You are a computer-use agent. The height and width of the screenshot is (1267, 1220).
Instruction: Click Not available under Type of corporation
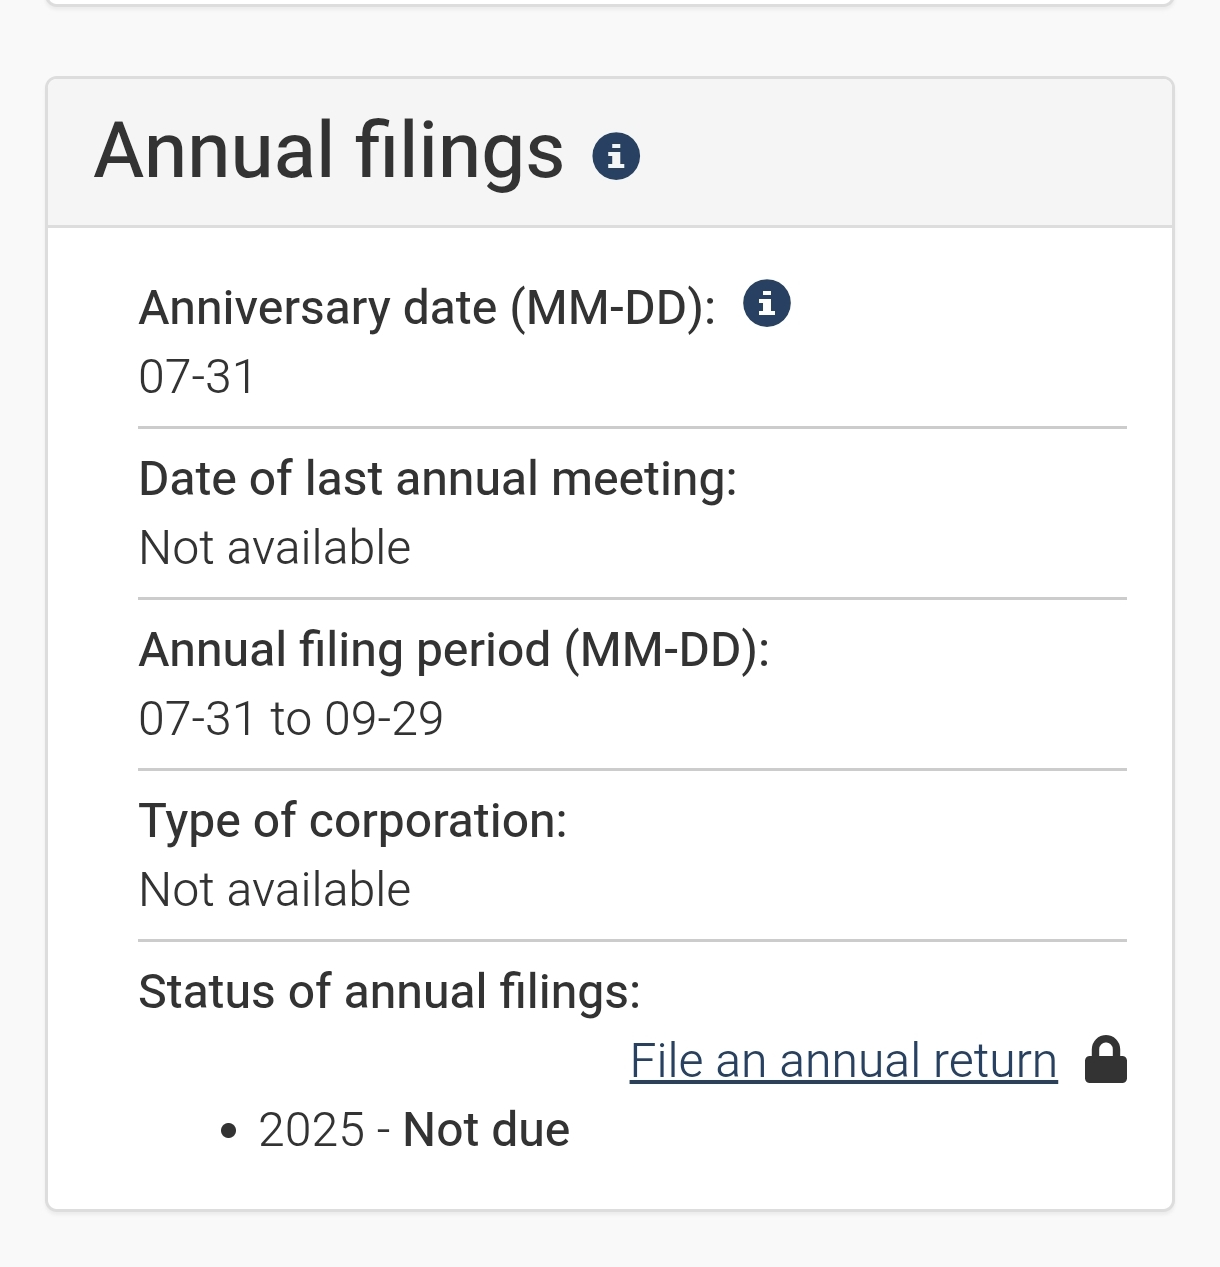coord(275,890)
